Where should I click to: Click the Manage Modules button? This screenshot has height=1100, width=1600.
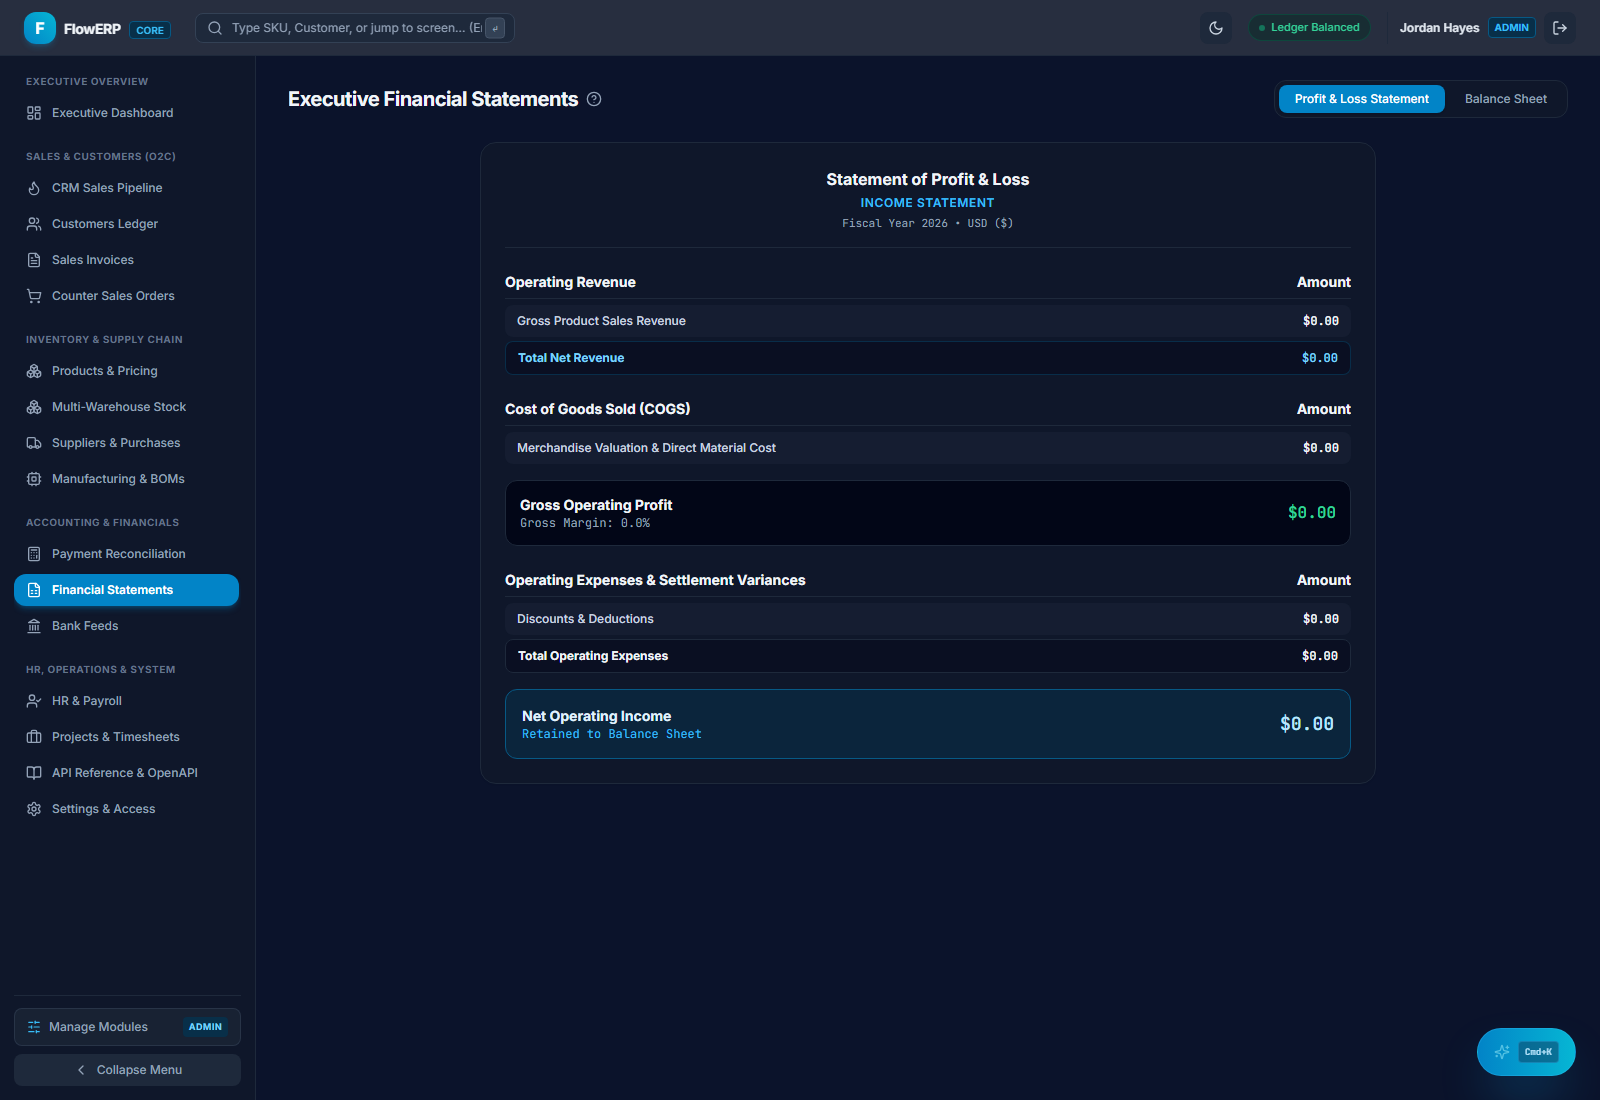pyautogui.click(x=127, y=1027)
